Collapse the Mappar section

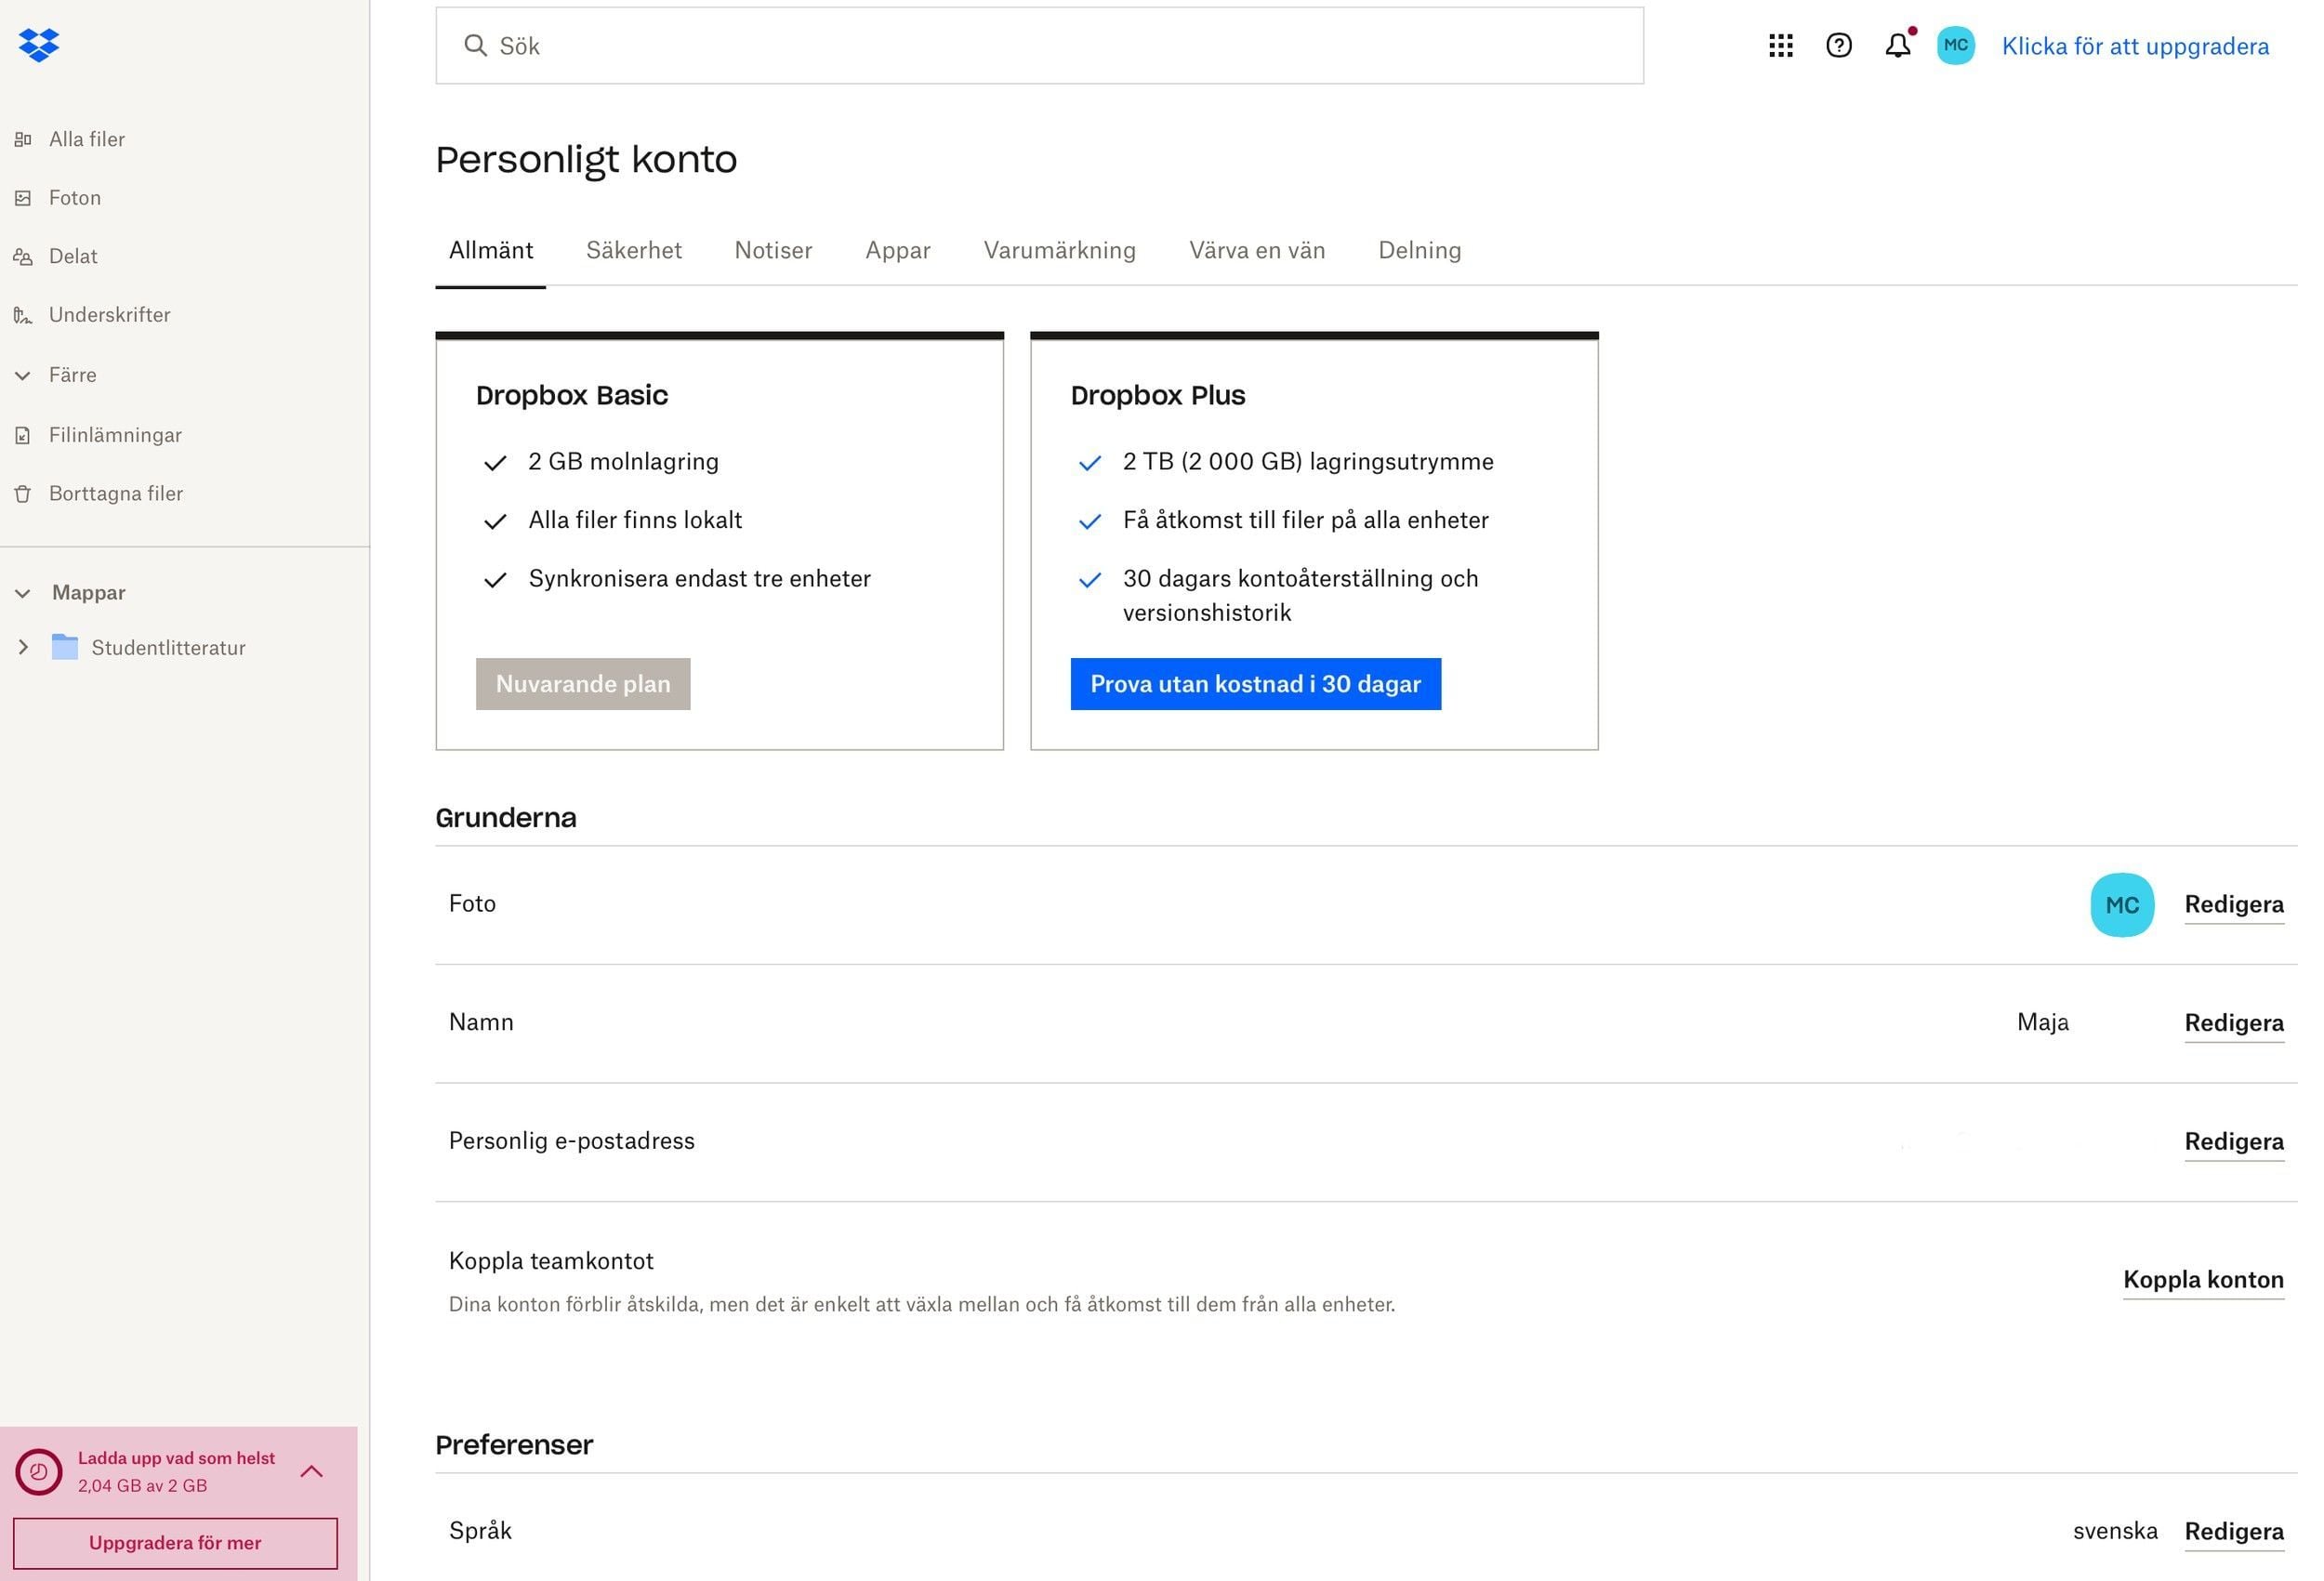click(x=23, y=593)
